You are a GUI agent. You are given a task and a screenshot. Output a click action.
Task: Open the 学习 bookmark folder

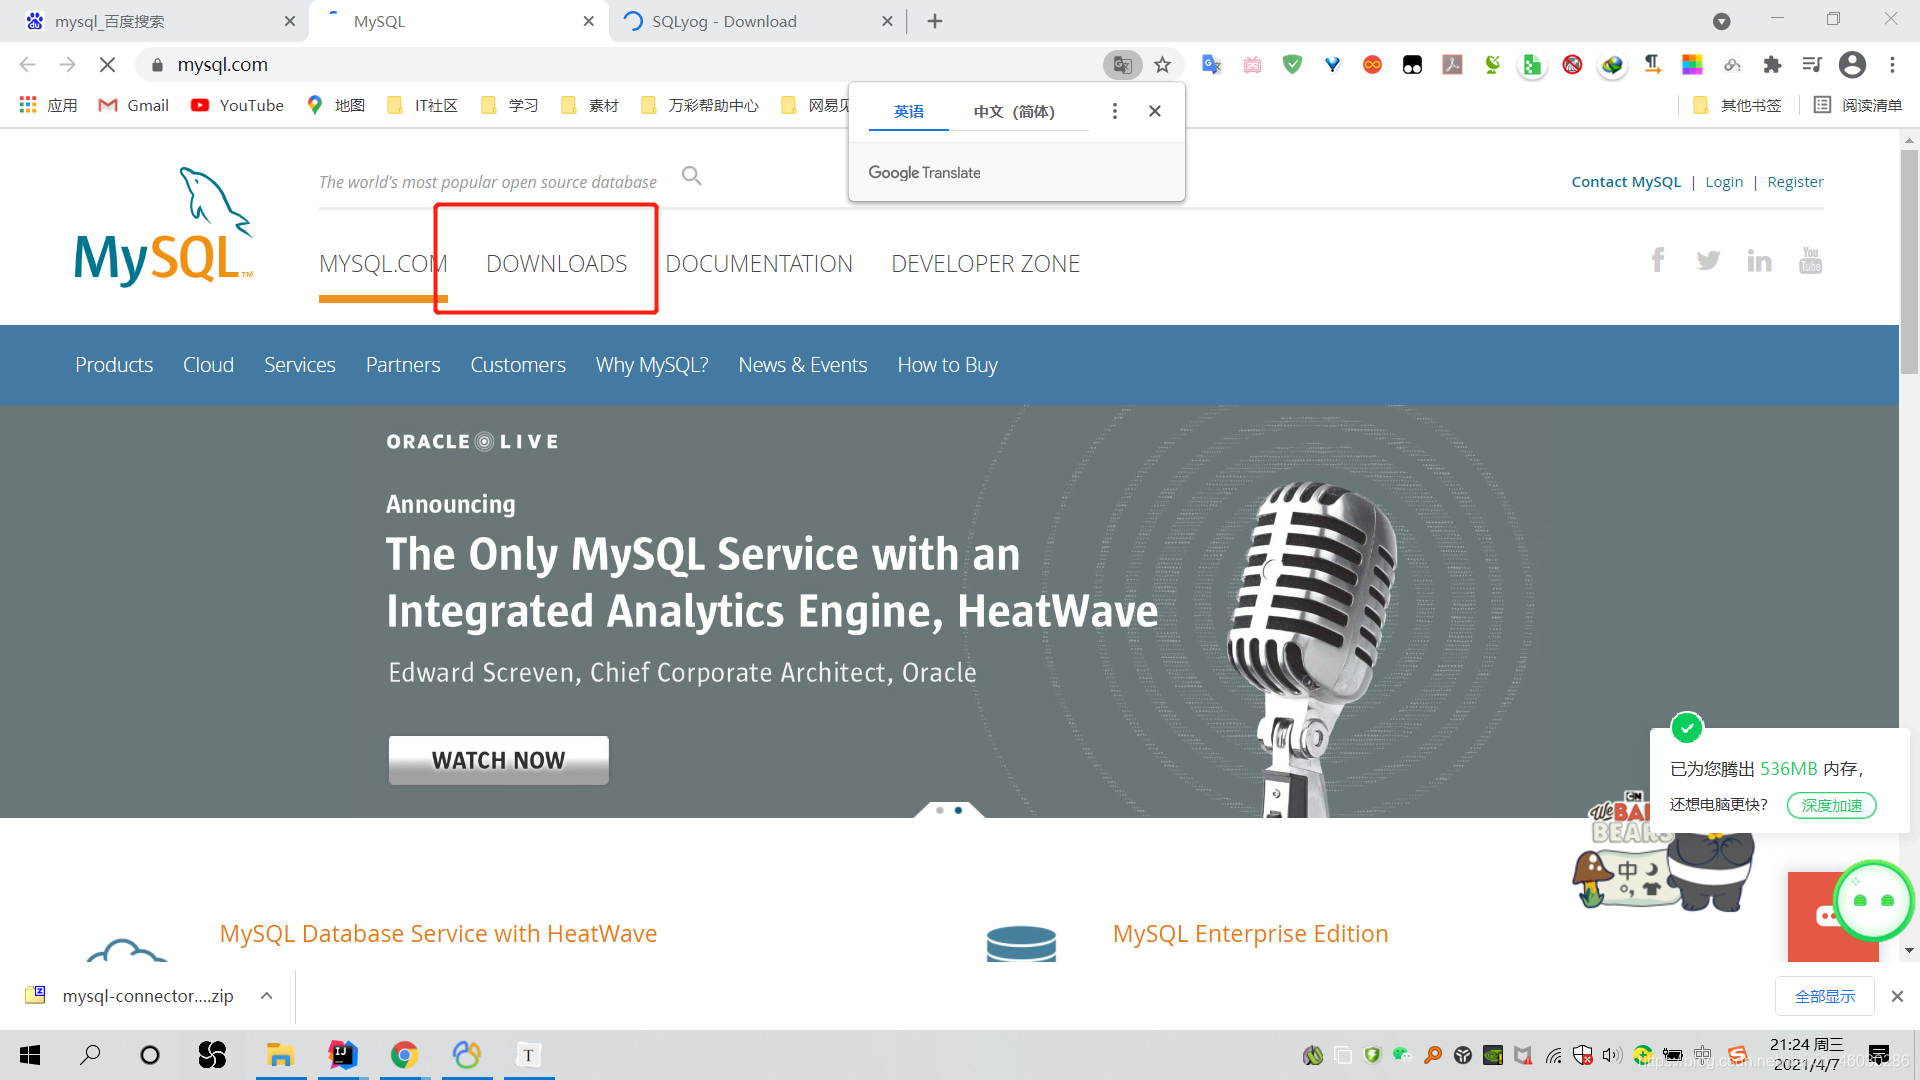(510, 105)
